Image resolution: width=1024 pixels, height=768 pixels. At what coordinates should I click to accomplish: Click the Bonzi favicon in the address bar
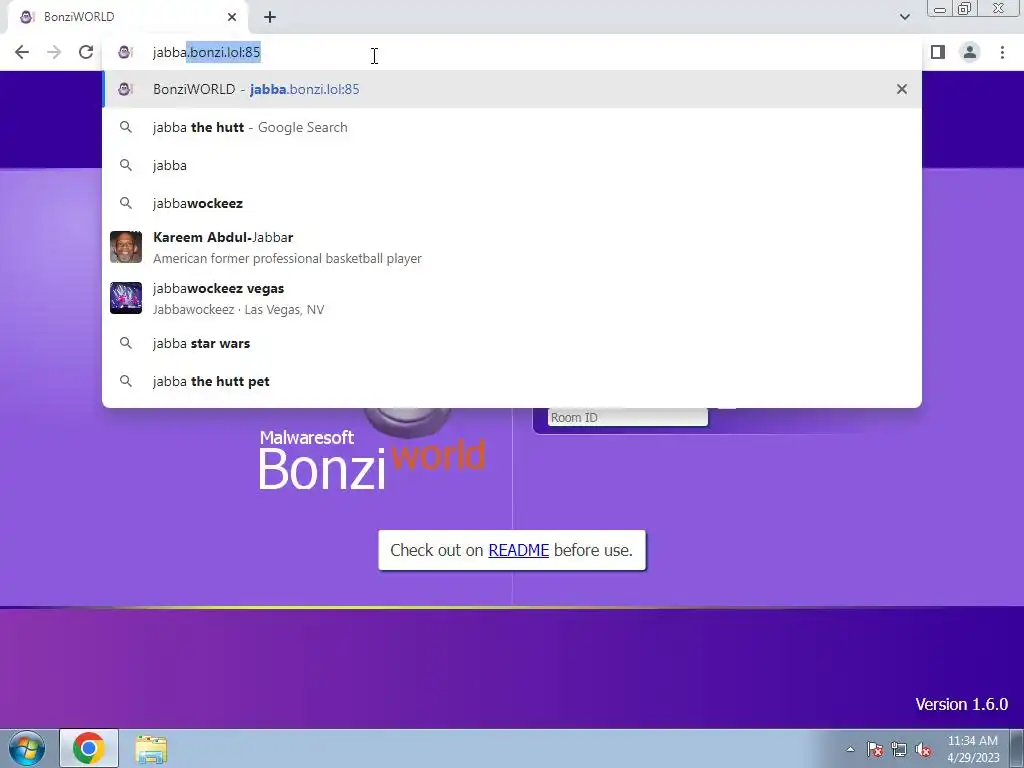pyautogui.click(x=125, y=52)
